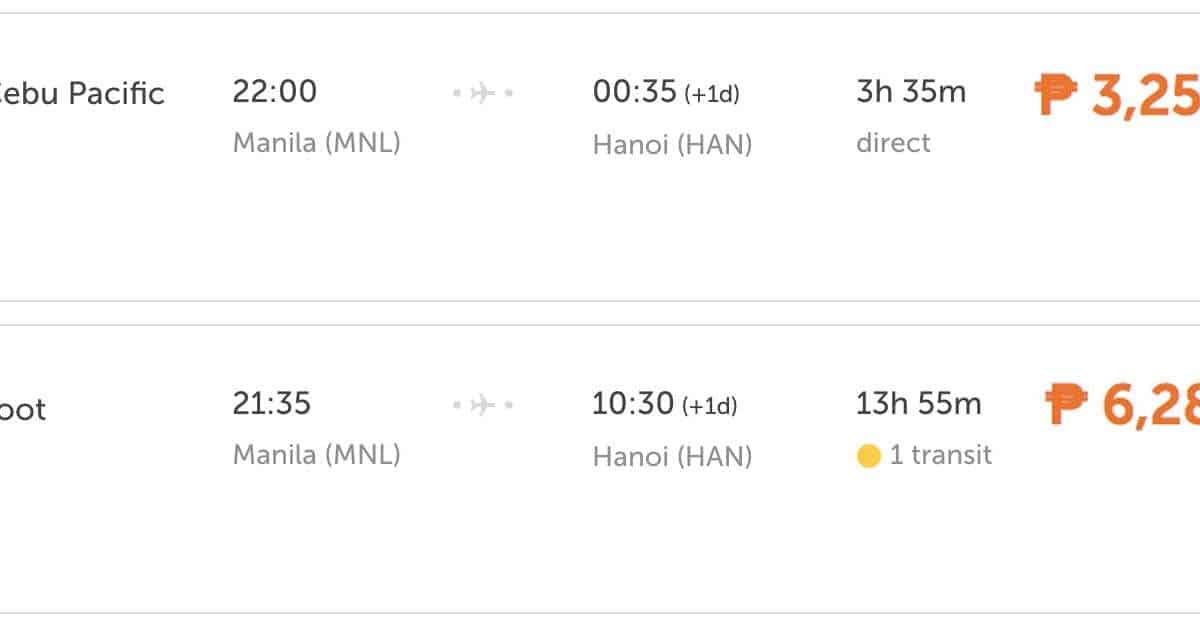Click Manila (MNL) under the 22:00 departure
The height and width of the screenshot is (631, 1200).
tap(316, 143)
